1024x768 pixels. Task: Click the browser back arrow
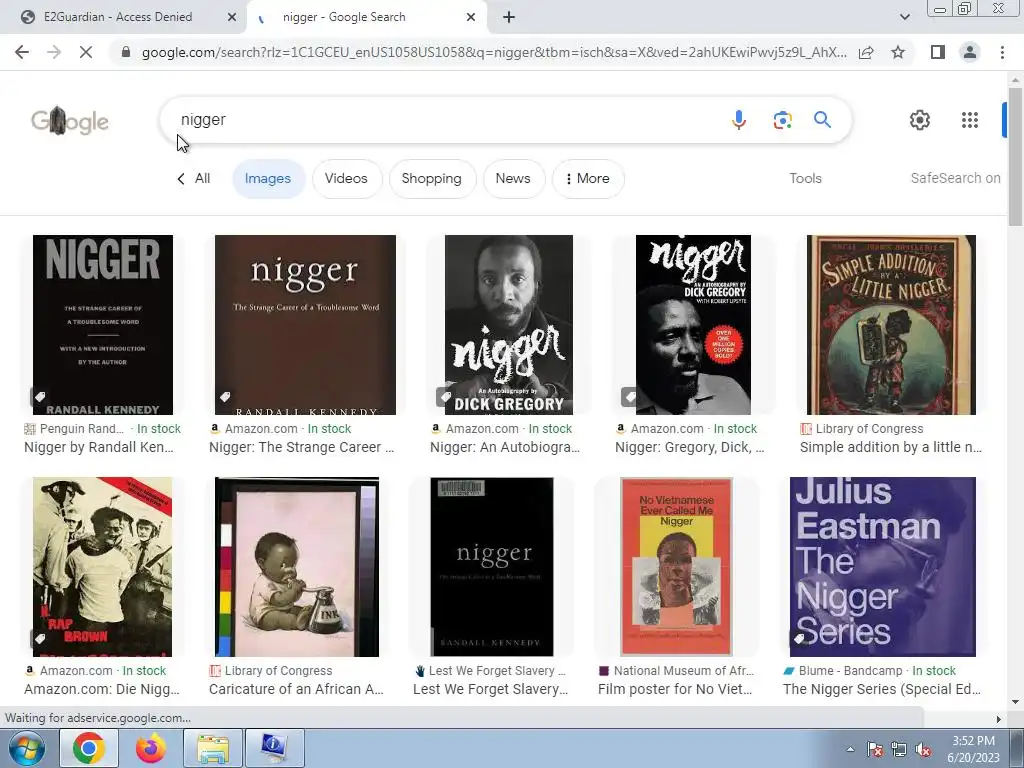22,52
